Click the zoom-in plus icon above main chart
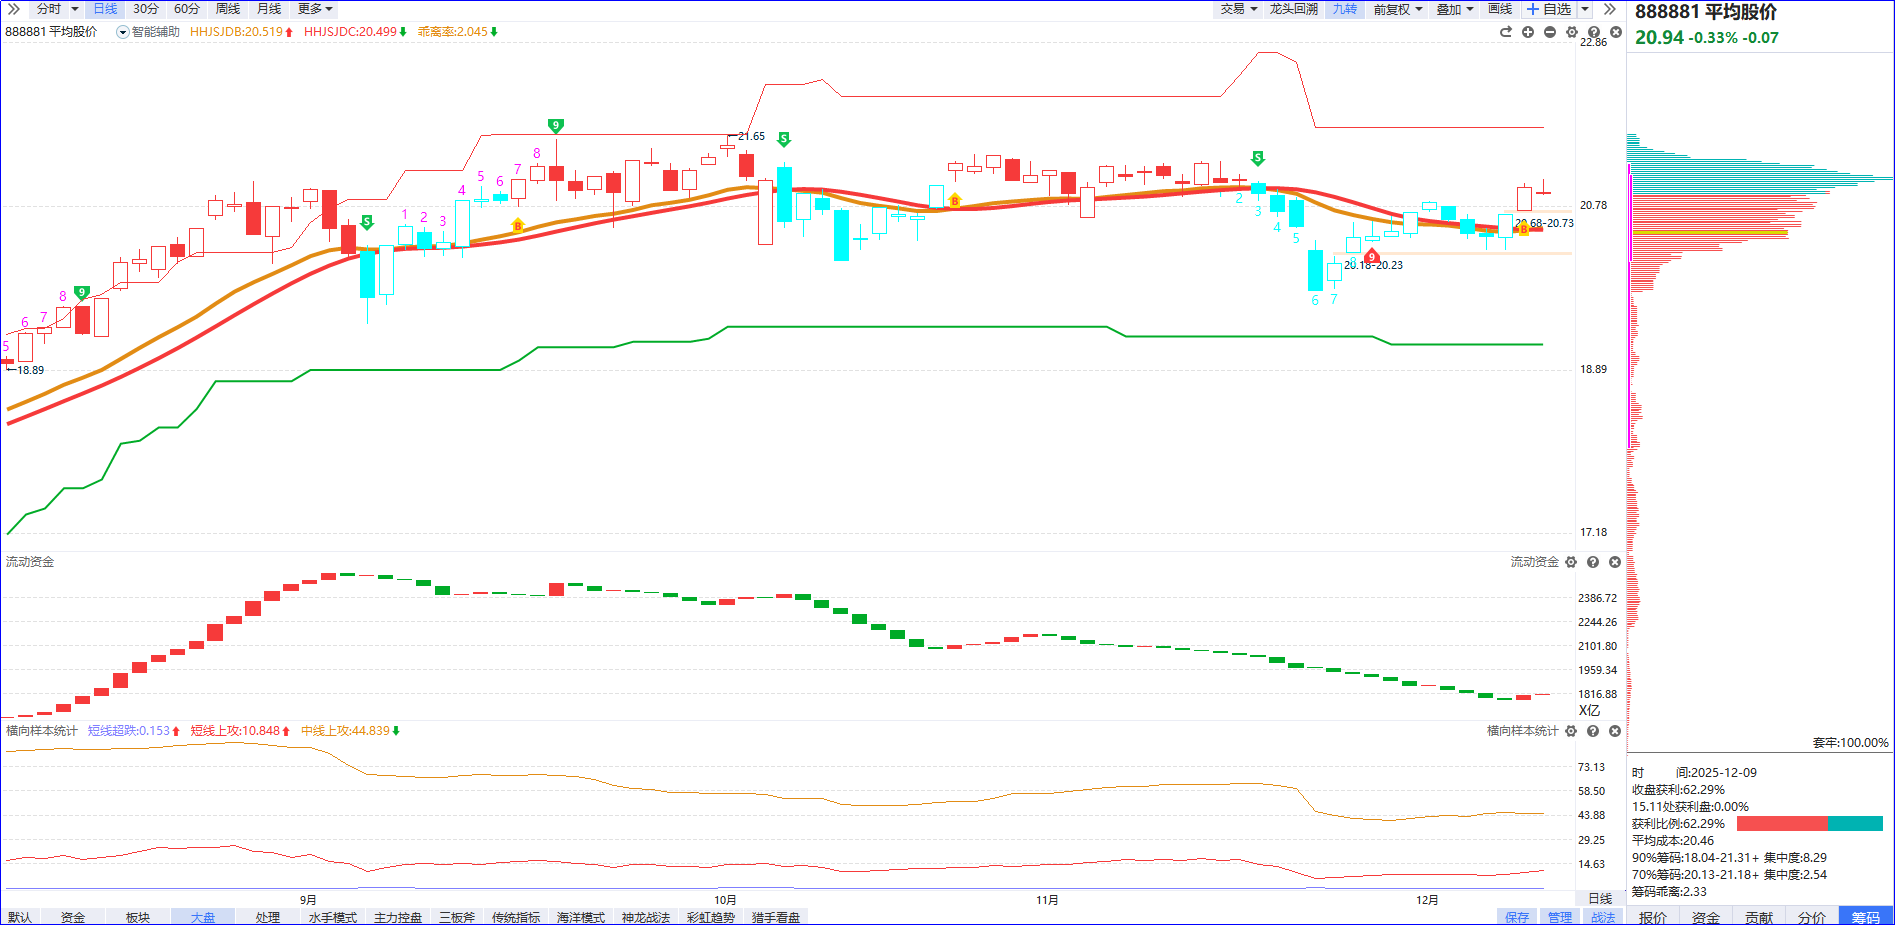Viewport: 1895px width, 925px height. [x=1528, y=32]
